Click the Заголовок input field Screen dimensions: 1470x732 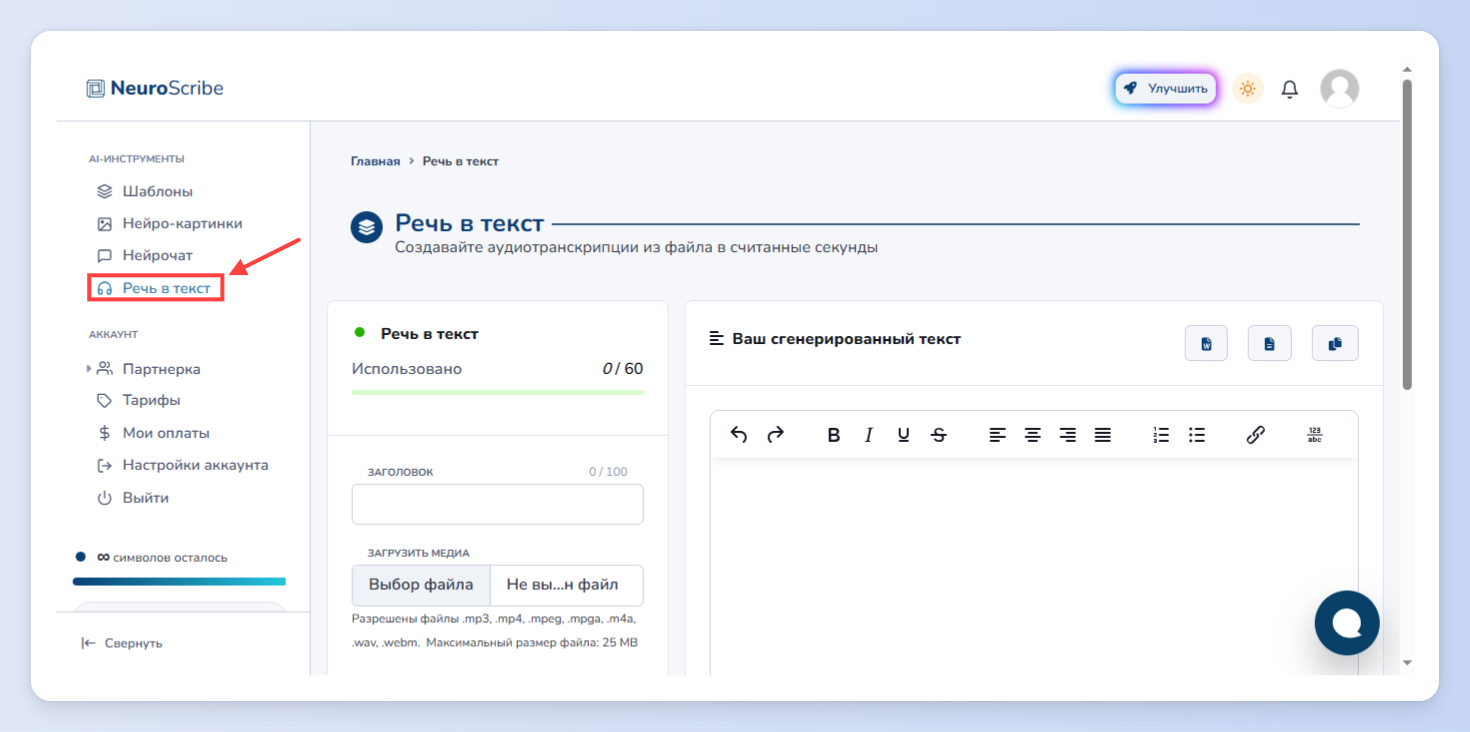pyautogui.click(x=497, y=504)
